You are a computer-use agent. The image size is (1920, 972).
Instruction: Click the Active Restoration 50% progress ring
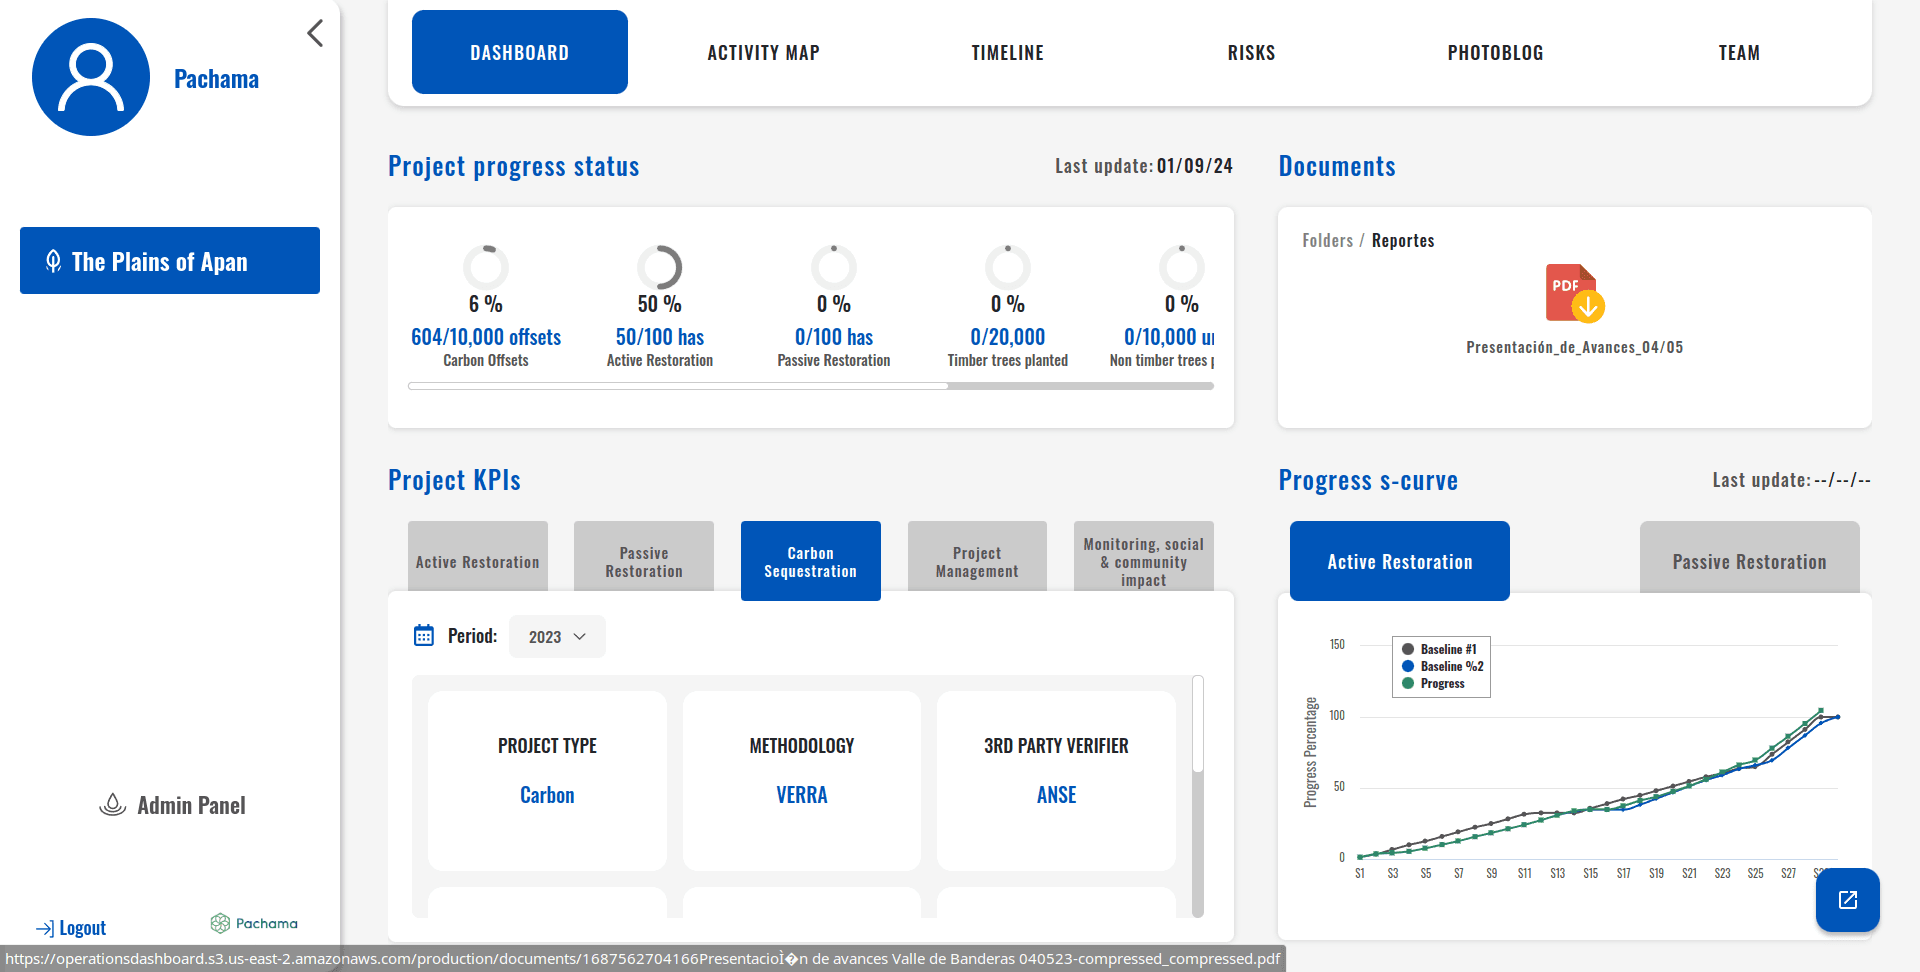tap(660, 267)
